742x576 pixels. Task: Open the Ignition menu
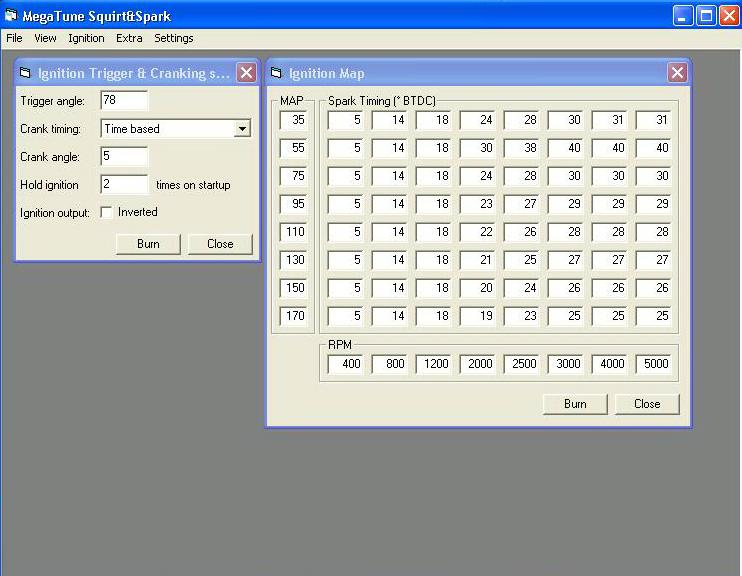click(x=86, y=38)
